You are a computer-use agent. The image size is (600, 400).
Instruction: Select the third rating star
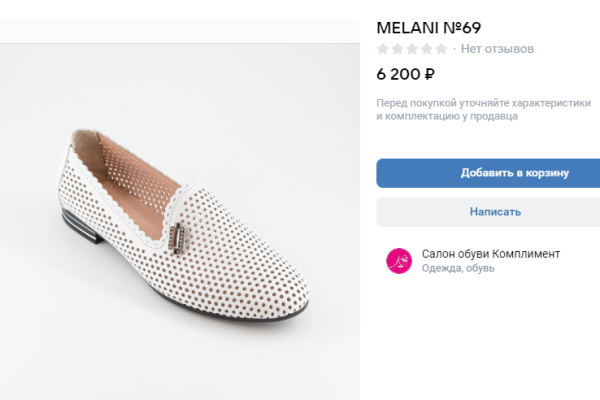(x=411, y=49)
